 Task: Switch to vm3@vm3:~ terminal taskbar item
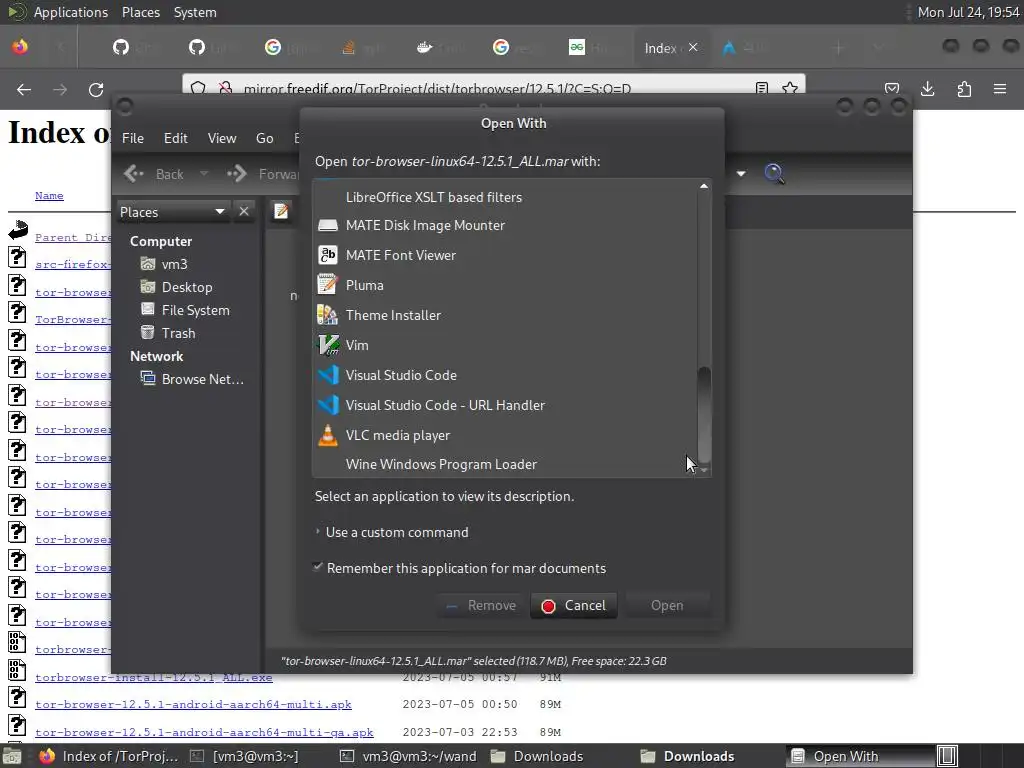click(x=243, y=756)
